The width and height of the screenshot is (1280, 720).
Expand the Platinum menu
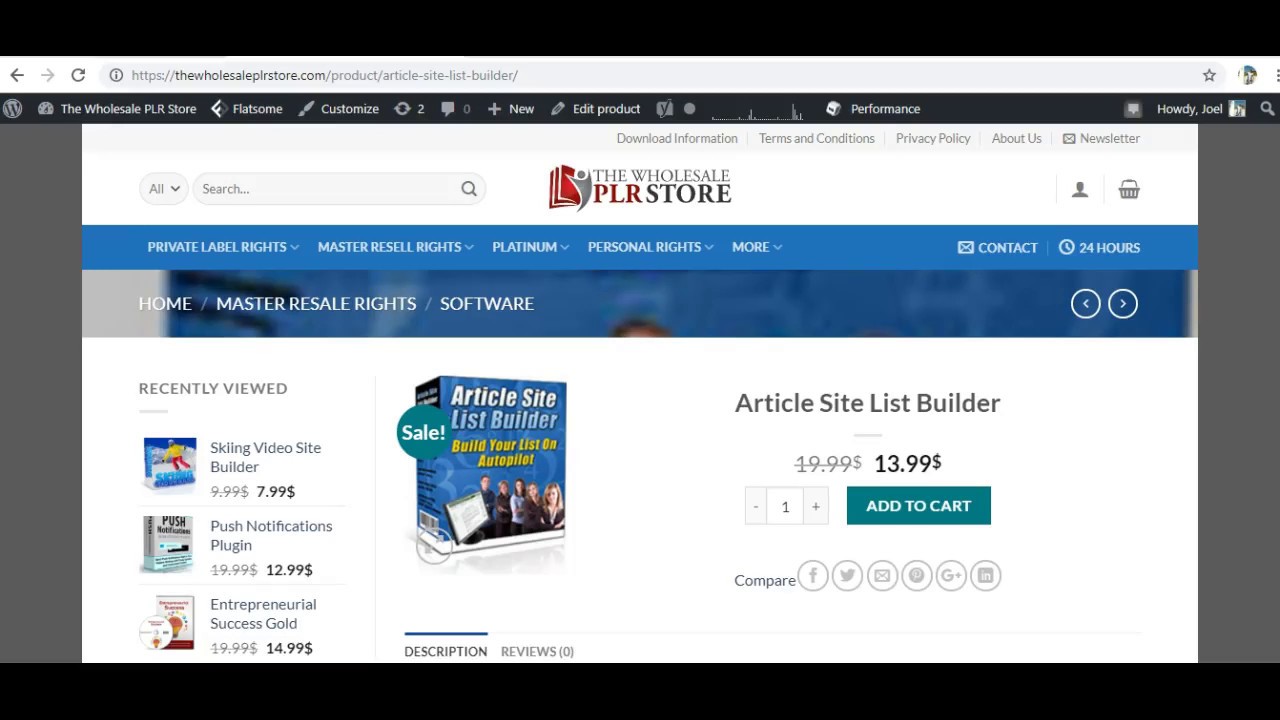(x=530, y=247)
